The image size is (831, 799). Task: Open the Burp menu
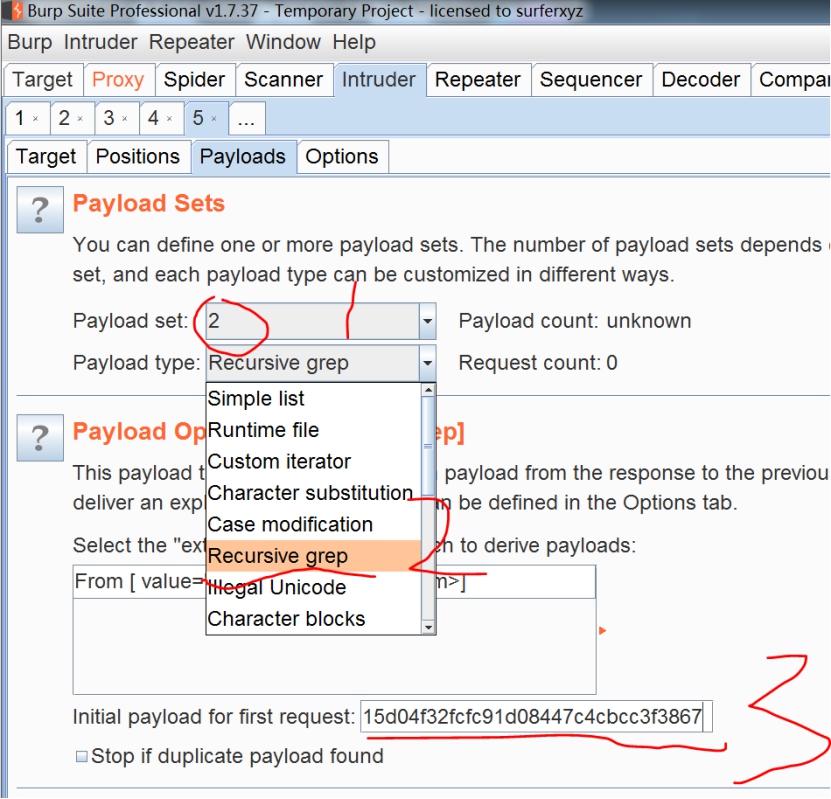pos(30,42)
